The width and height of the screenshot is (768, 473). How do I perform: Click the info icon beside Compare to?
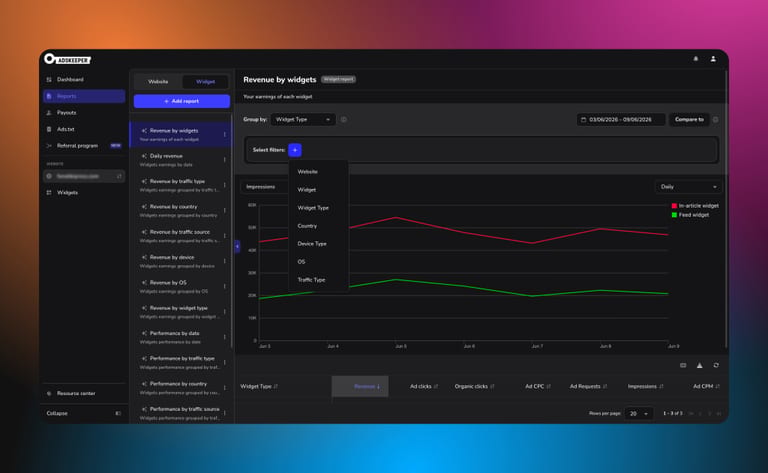[x=716, y=119]
